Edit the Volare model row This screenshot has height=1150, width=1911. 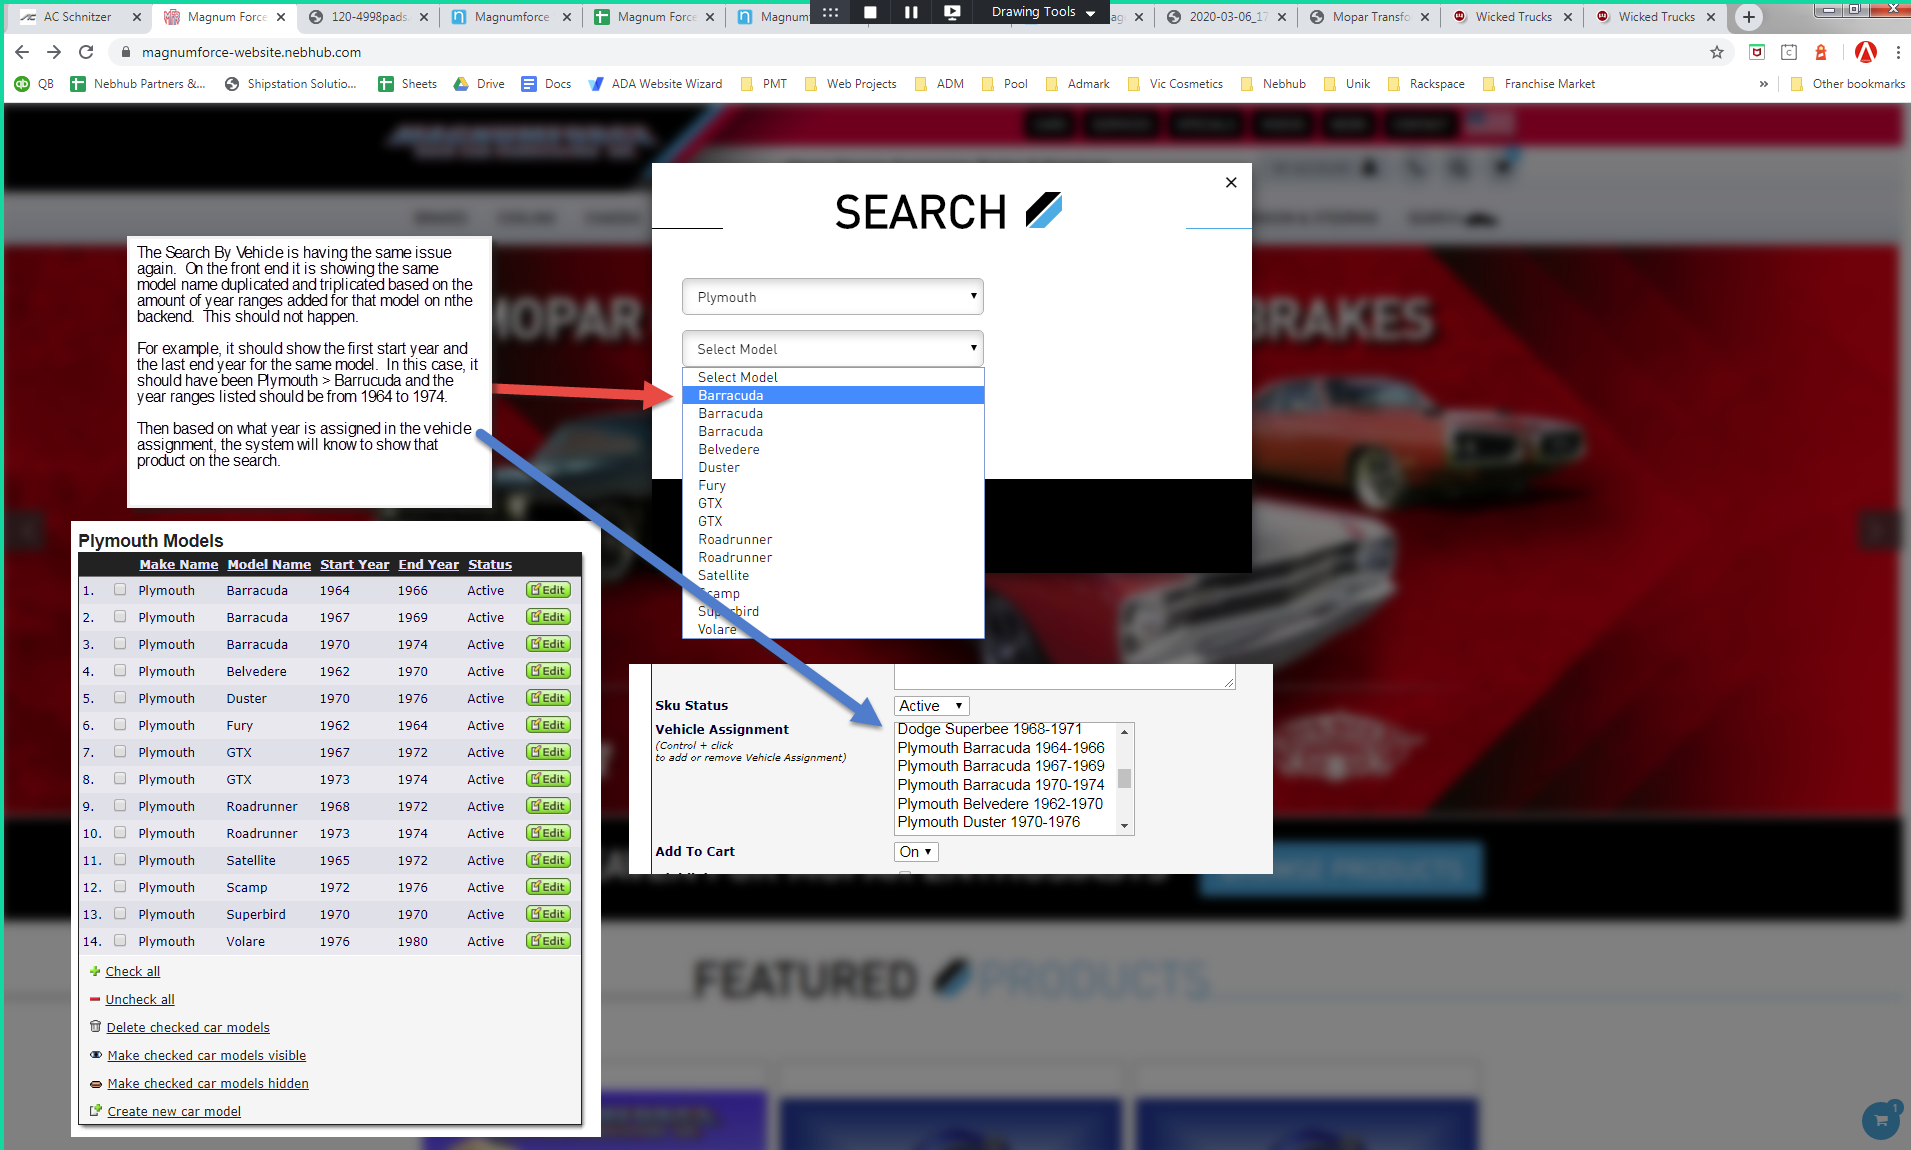(548, 941)
